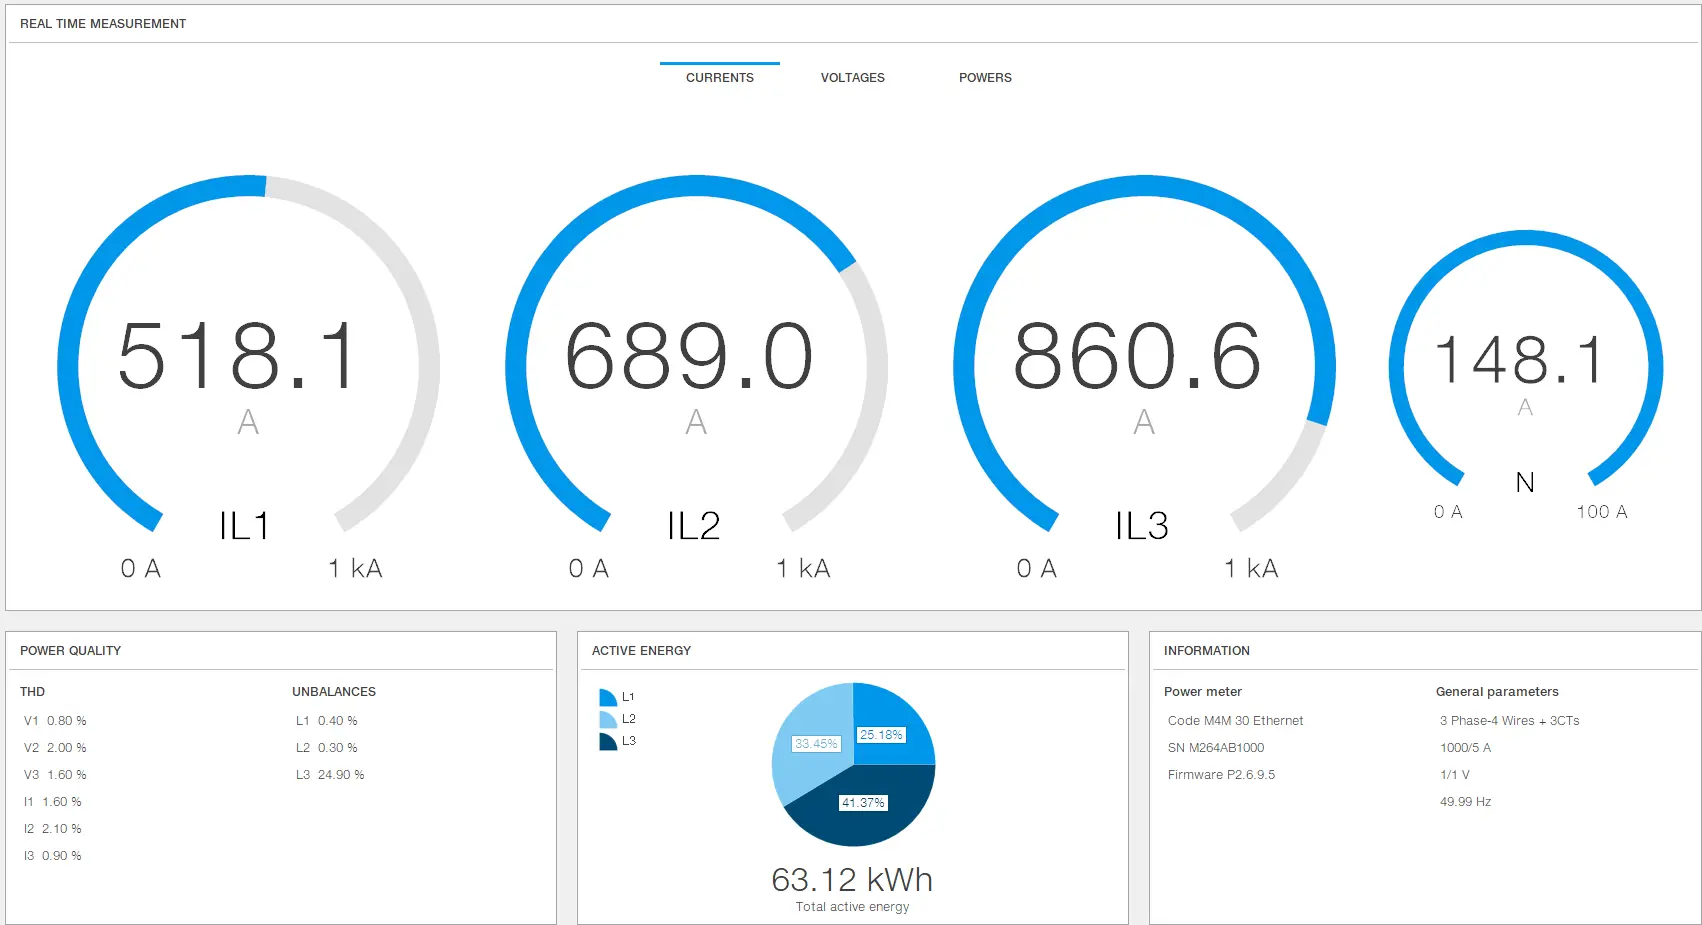Click the Code M4M 30 Ethernet entry
Screen dimensions: 1702x925
(1235, 720)
